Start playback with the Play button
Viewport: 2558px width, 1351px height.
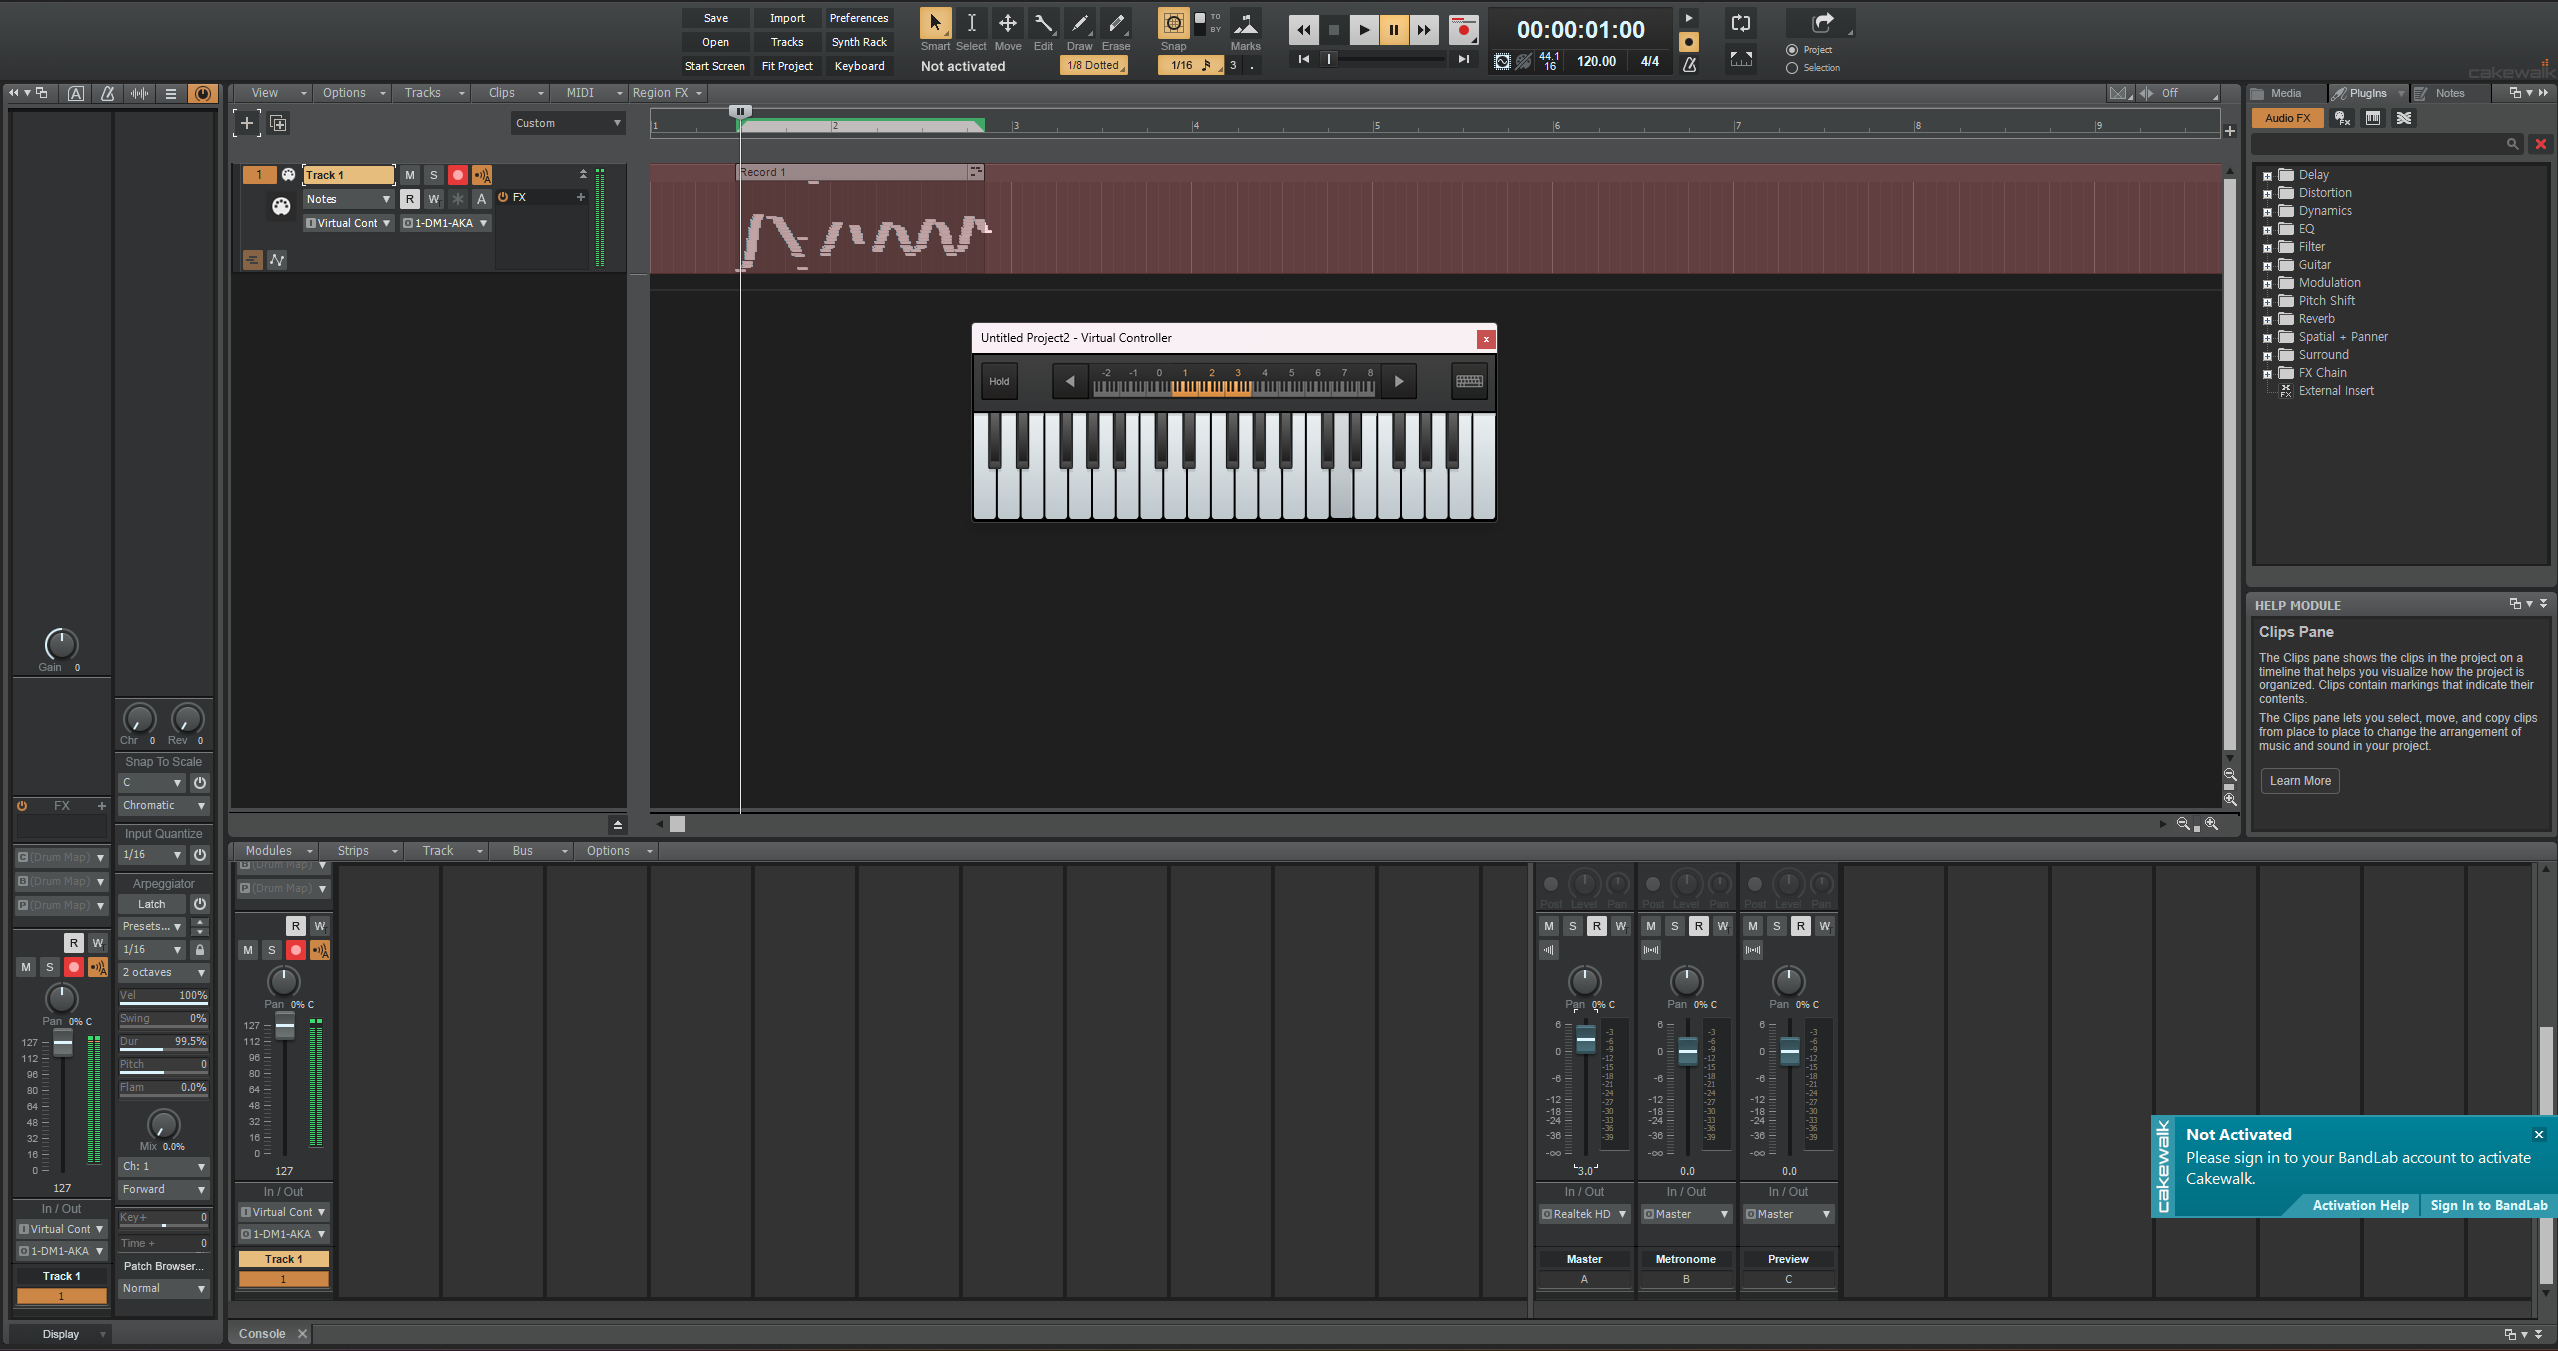coord(1363,30)
